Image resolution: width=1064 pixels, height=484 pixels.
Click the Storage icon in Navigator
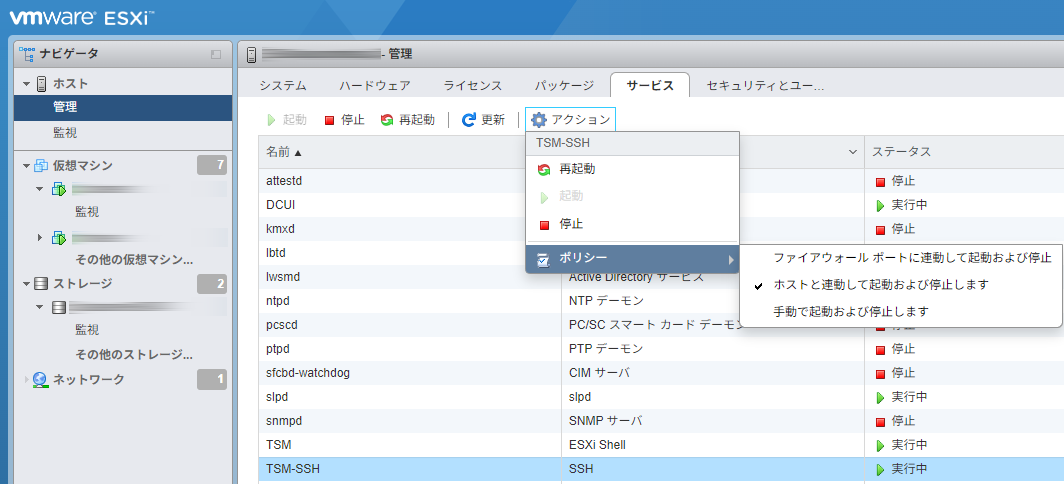pos(41,284)
